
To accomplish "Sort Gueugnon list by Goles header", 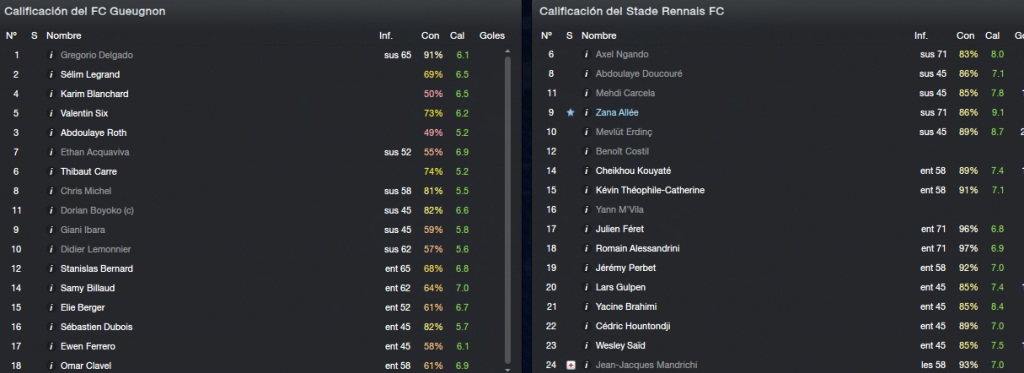I will click(492, 36).
